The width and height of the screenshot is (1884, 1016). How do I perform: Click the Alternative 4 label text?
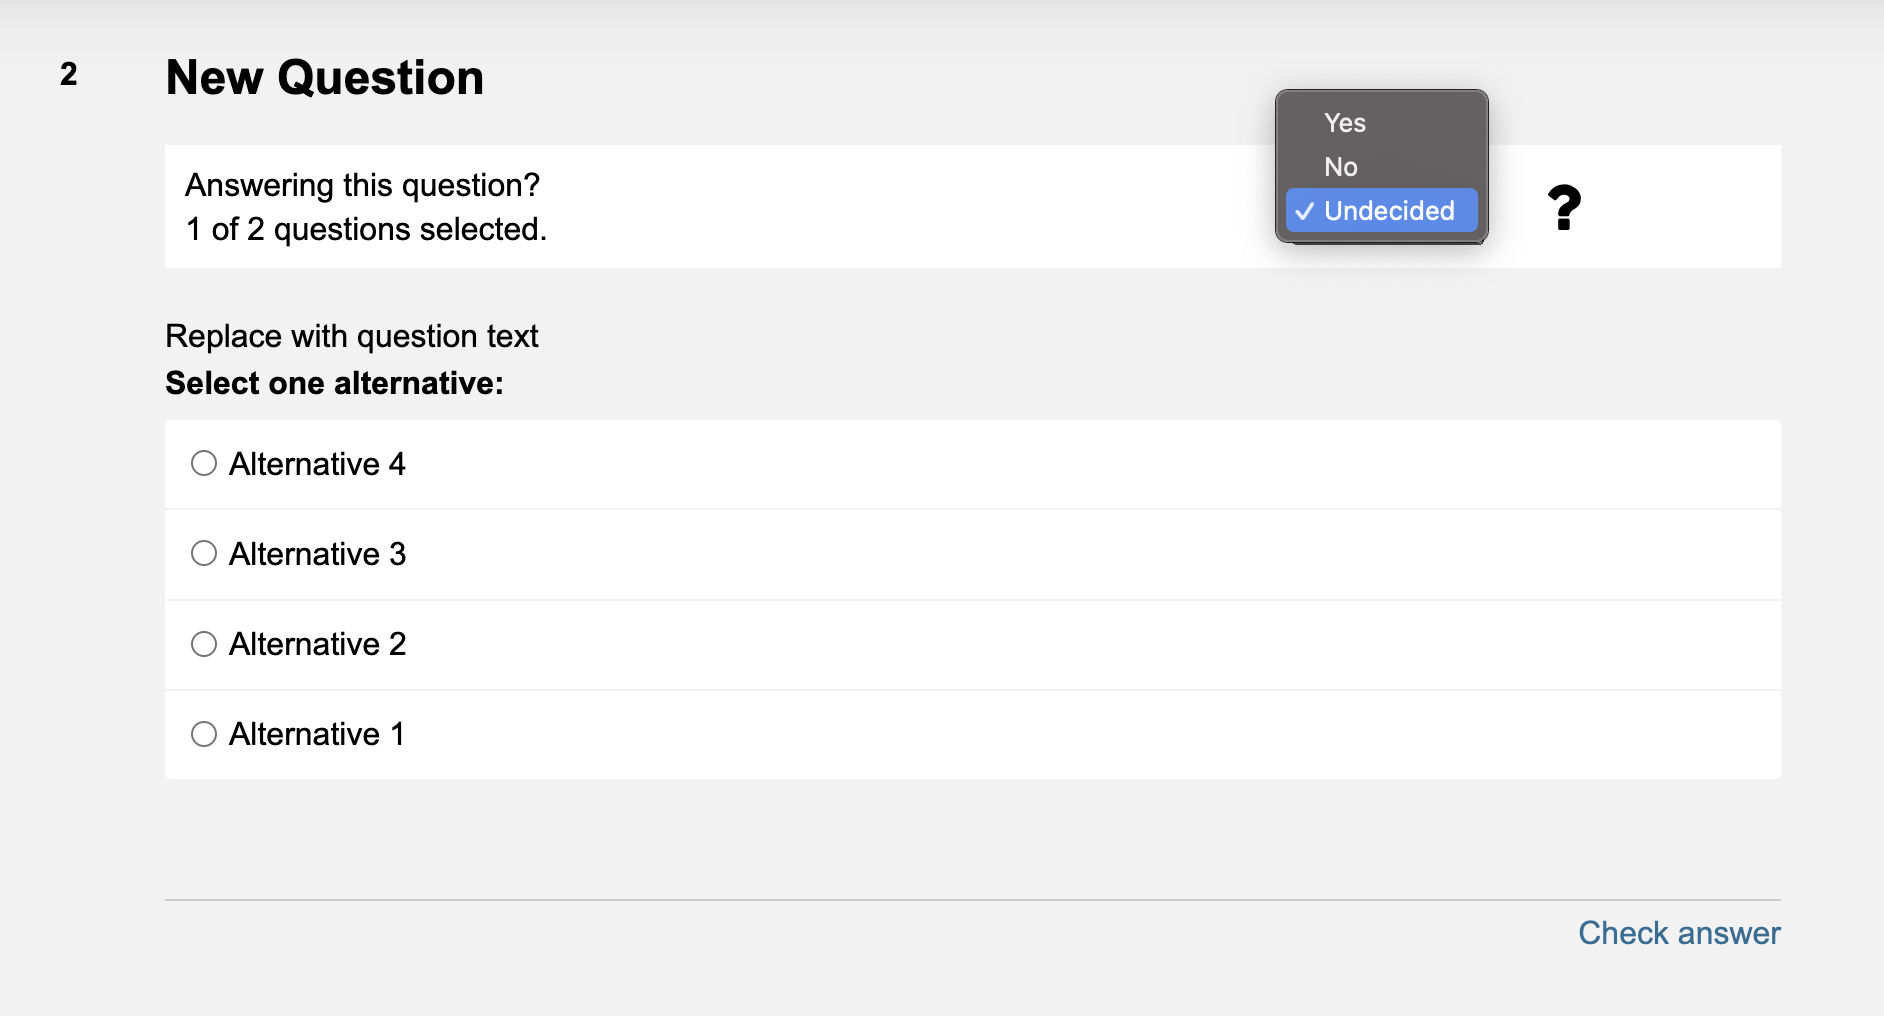pyautogui.click(x=317, y=464)
